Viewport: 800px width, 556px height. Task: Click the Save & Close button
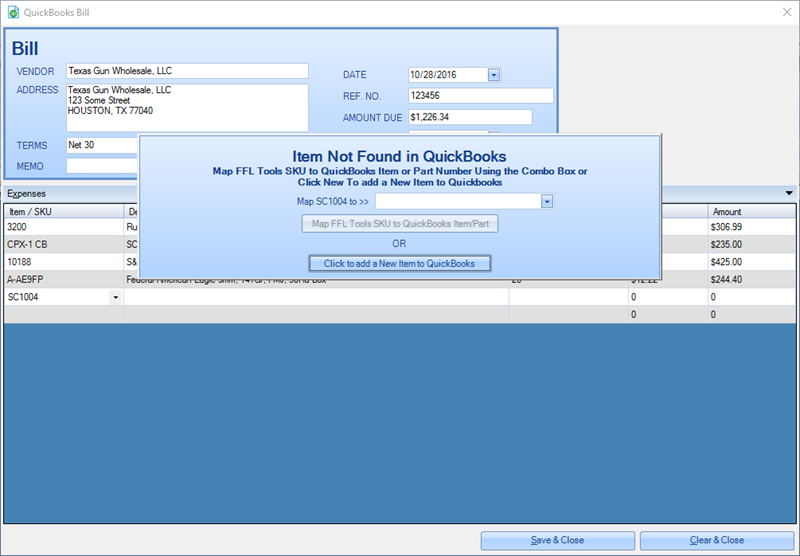pyautogui.click(x=558, y=540)
